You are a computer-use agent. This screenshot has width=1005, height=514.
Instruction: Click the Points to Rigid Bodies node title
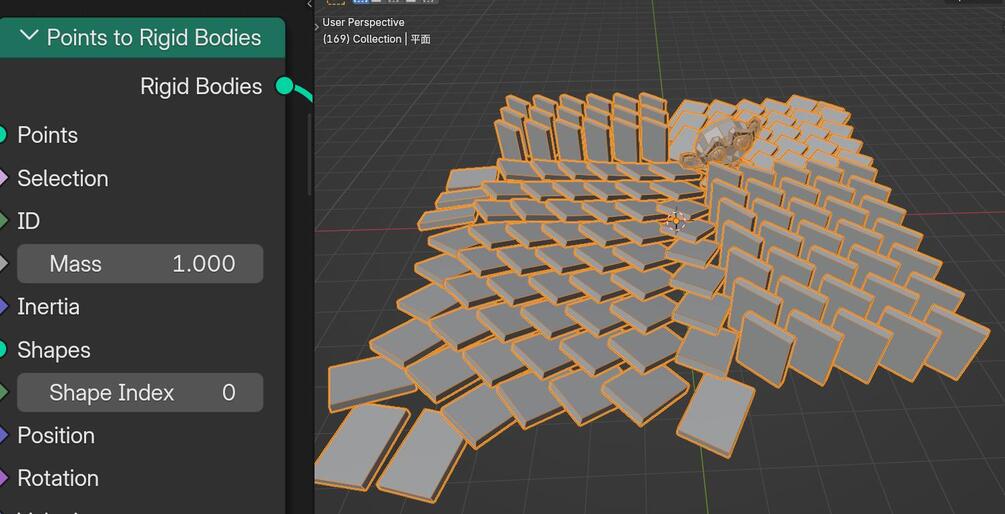(x=154, y=37)
